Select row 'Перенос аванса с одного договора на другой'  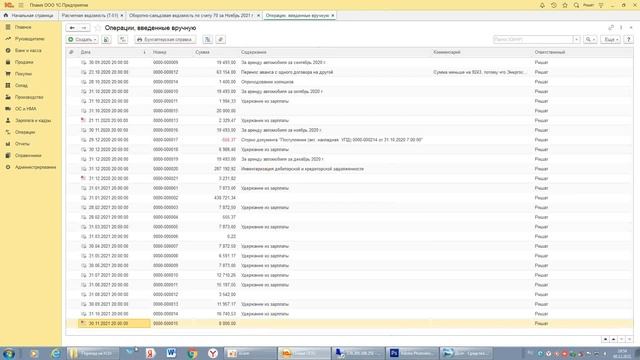349,72
